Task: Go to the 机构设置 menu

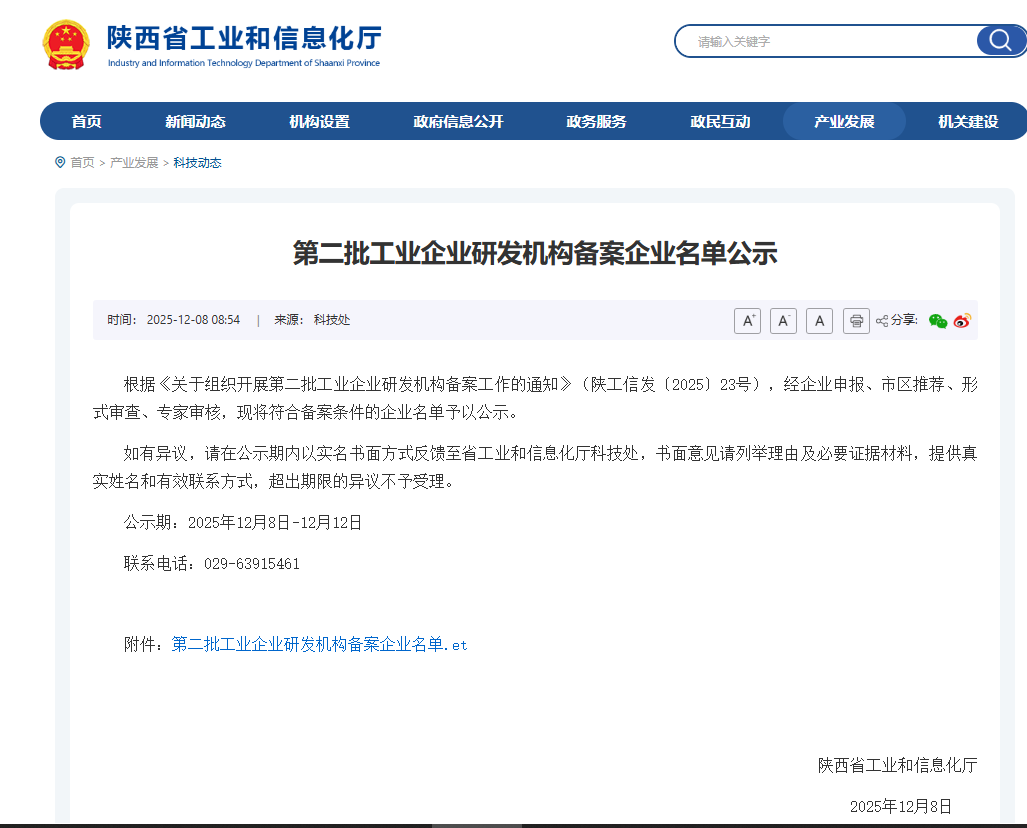Action: click(319, 122)
